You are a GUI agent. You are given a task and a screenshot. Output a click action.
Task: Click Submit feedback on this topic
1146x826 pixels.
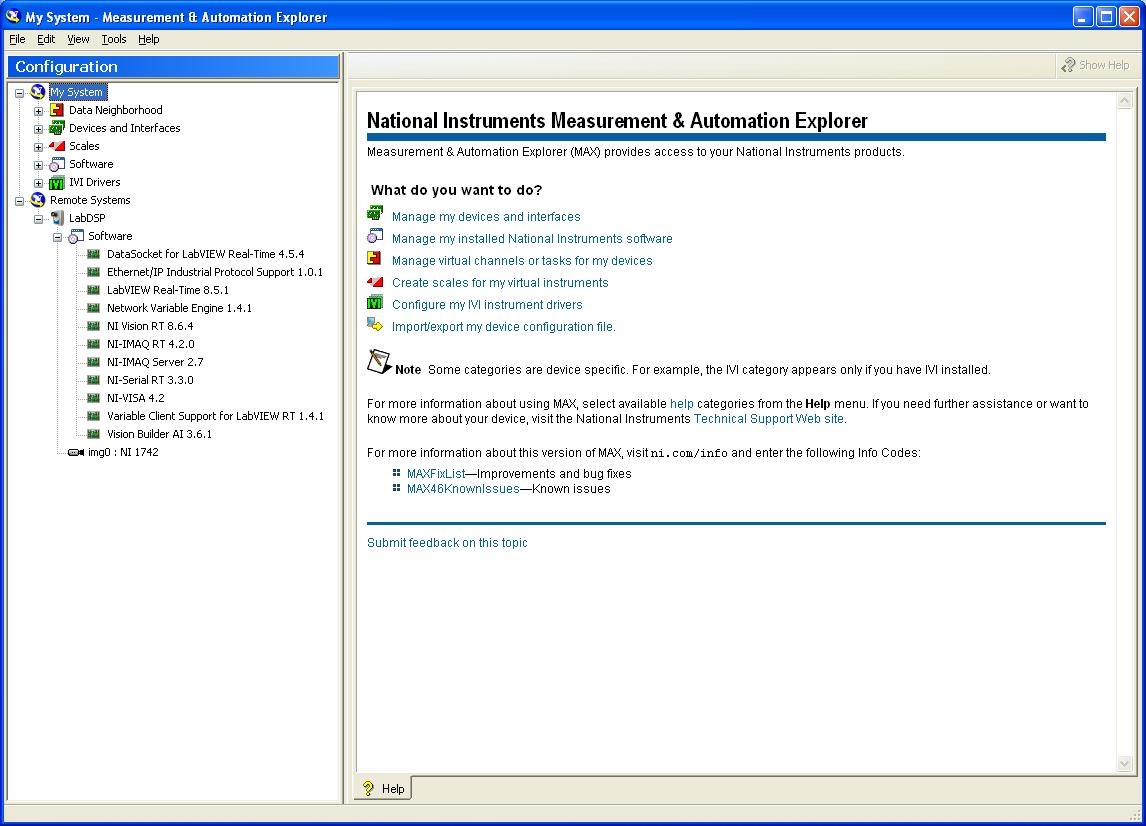pos(447,542)
